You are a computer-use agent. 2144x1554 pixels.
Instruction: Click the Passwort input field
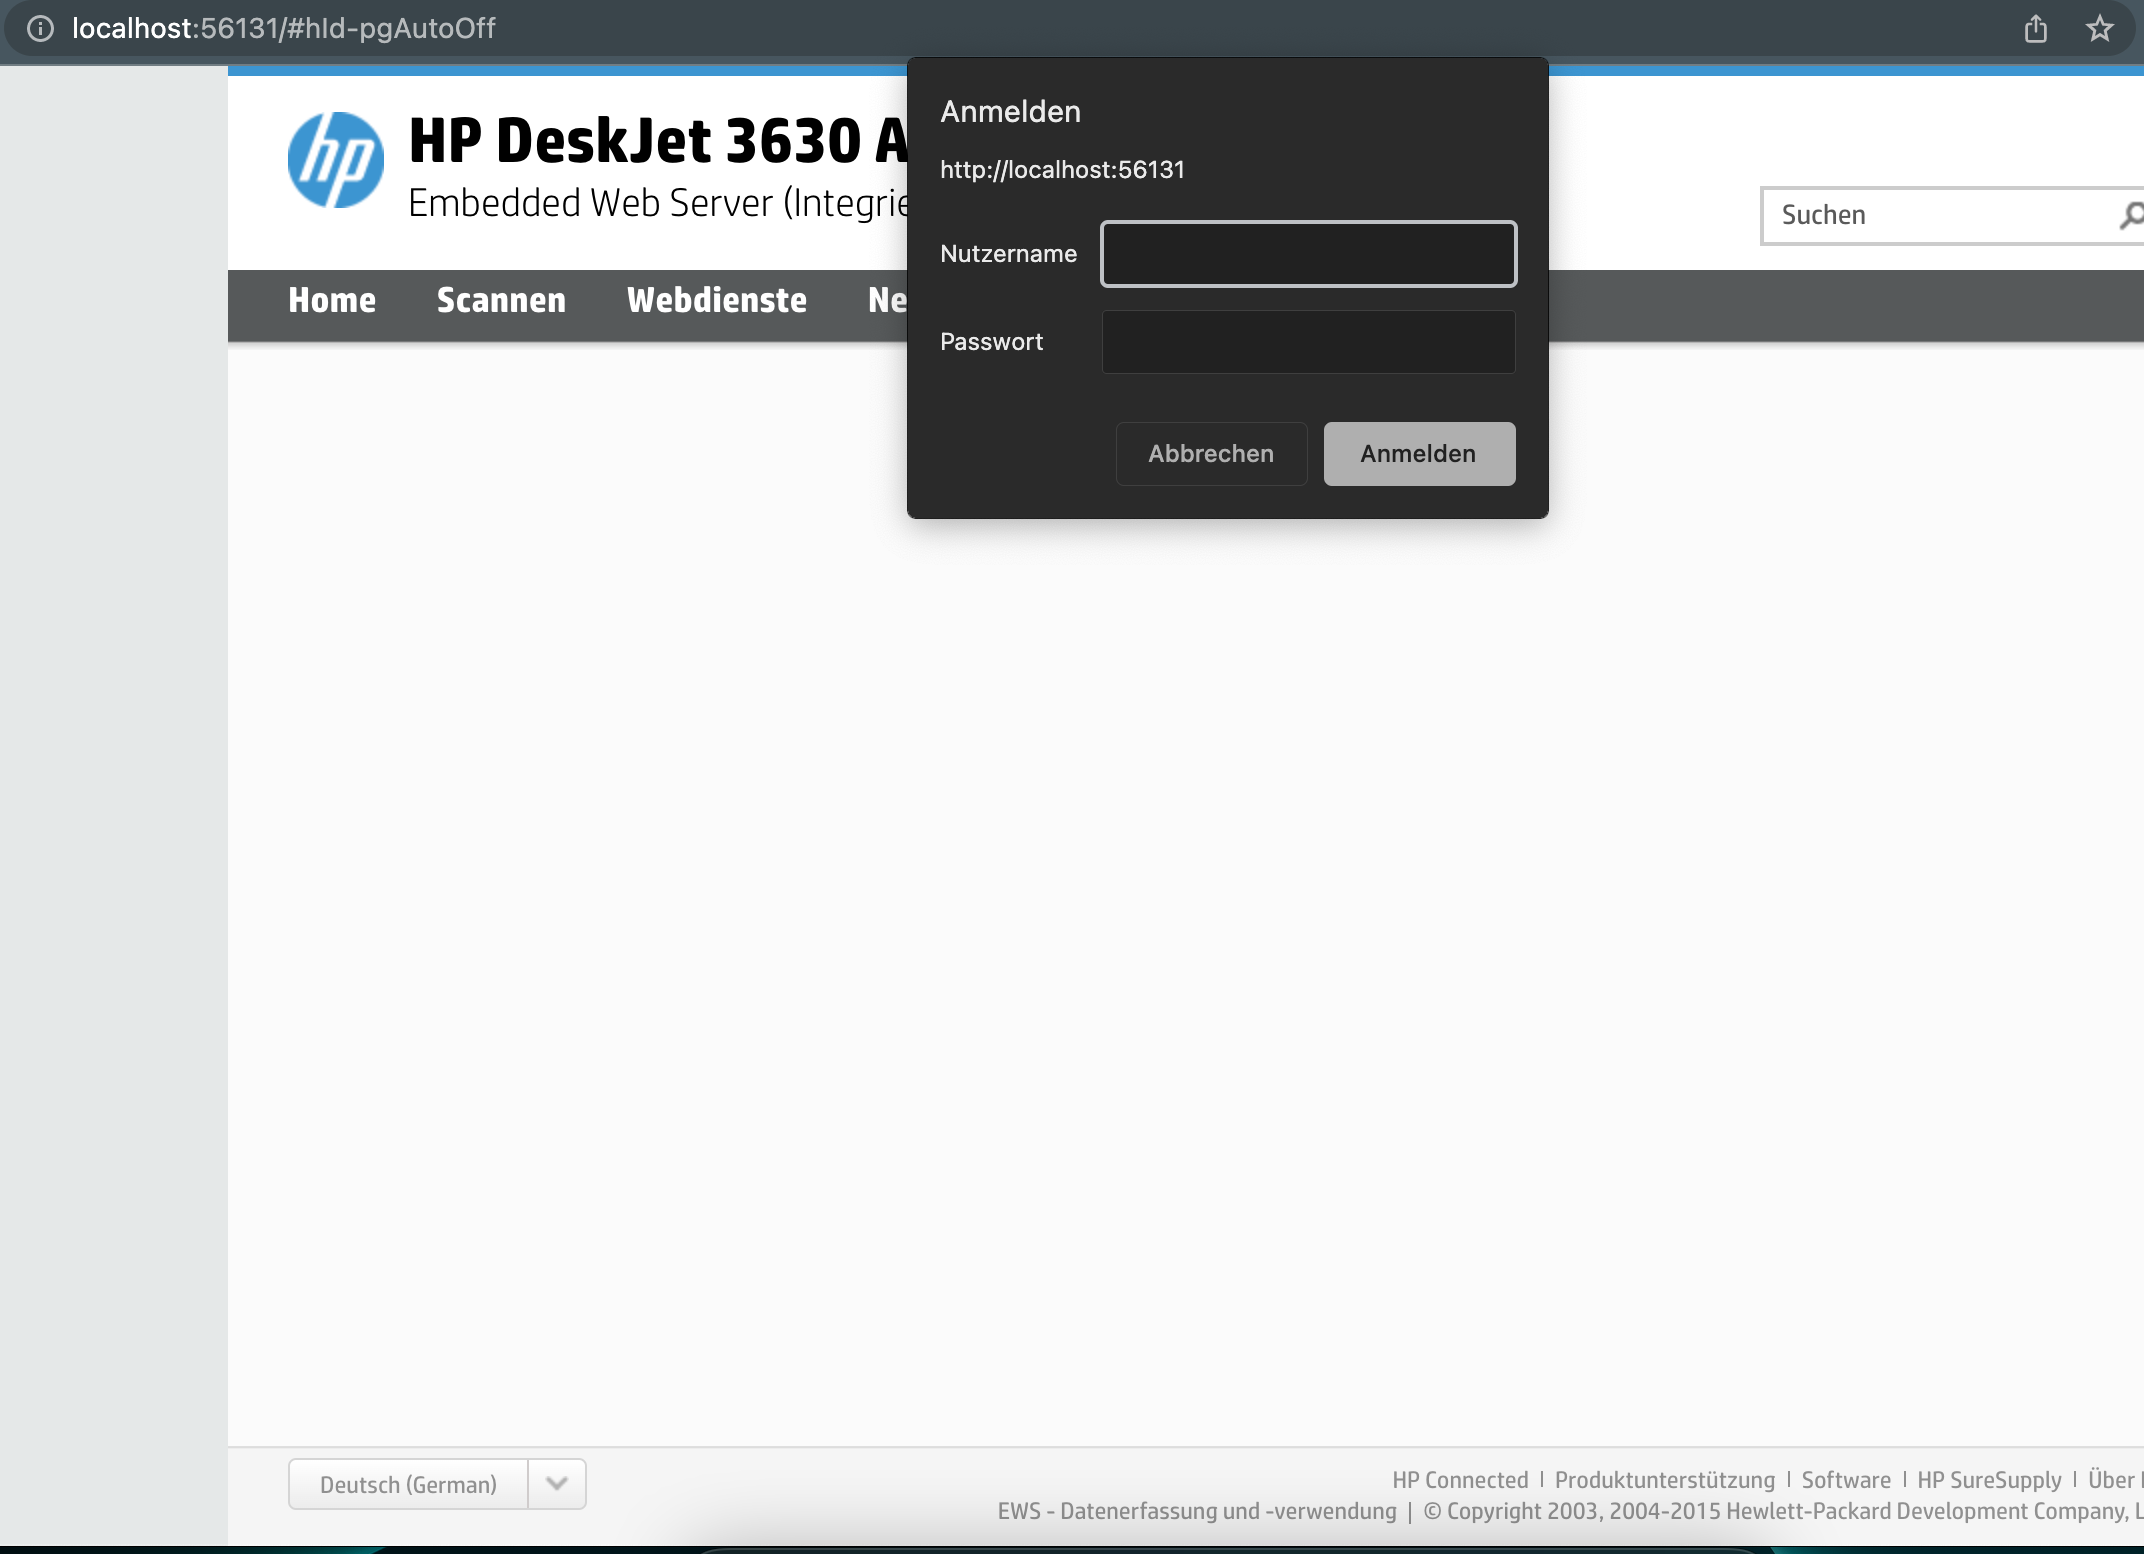1307,342
